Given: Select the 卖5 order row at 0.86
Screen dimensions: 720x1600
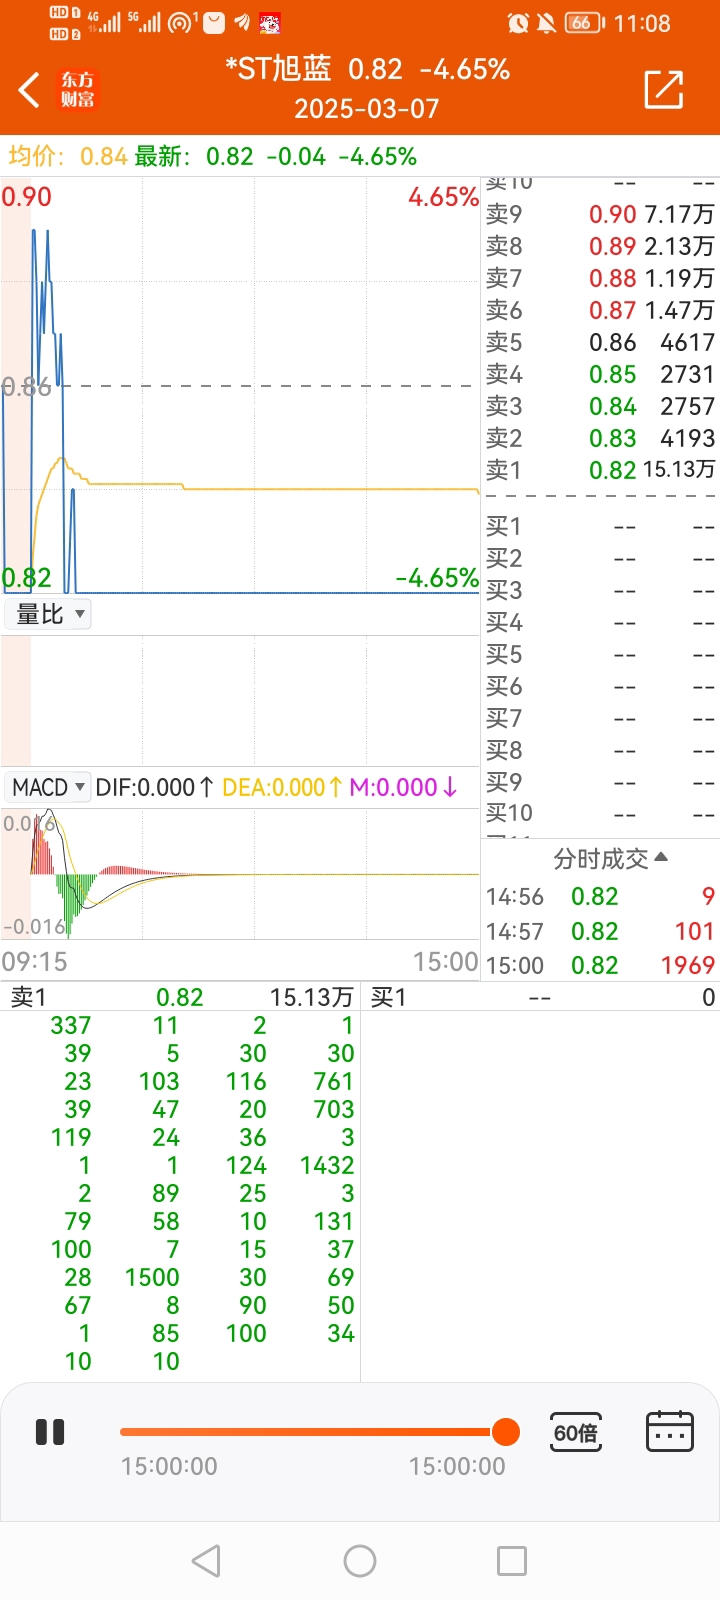Looking at the screenshot, I should pyautogui.click(x=600, y=342).
